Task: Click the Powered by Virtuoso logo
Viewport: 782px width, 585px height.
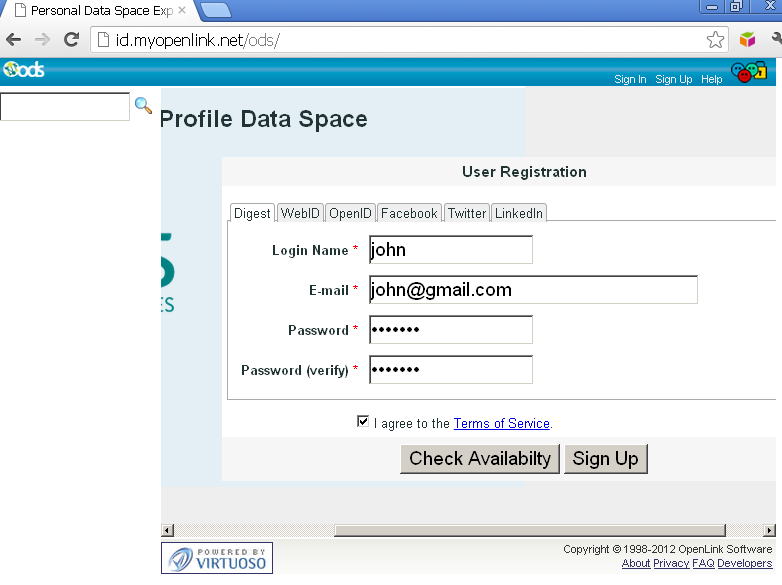Action: (x=217, y=558)
